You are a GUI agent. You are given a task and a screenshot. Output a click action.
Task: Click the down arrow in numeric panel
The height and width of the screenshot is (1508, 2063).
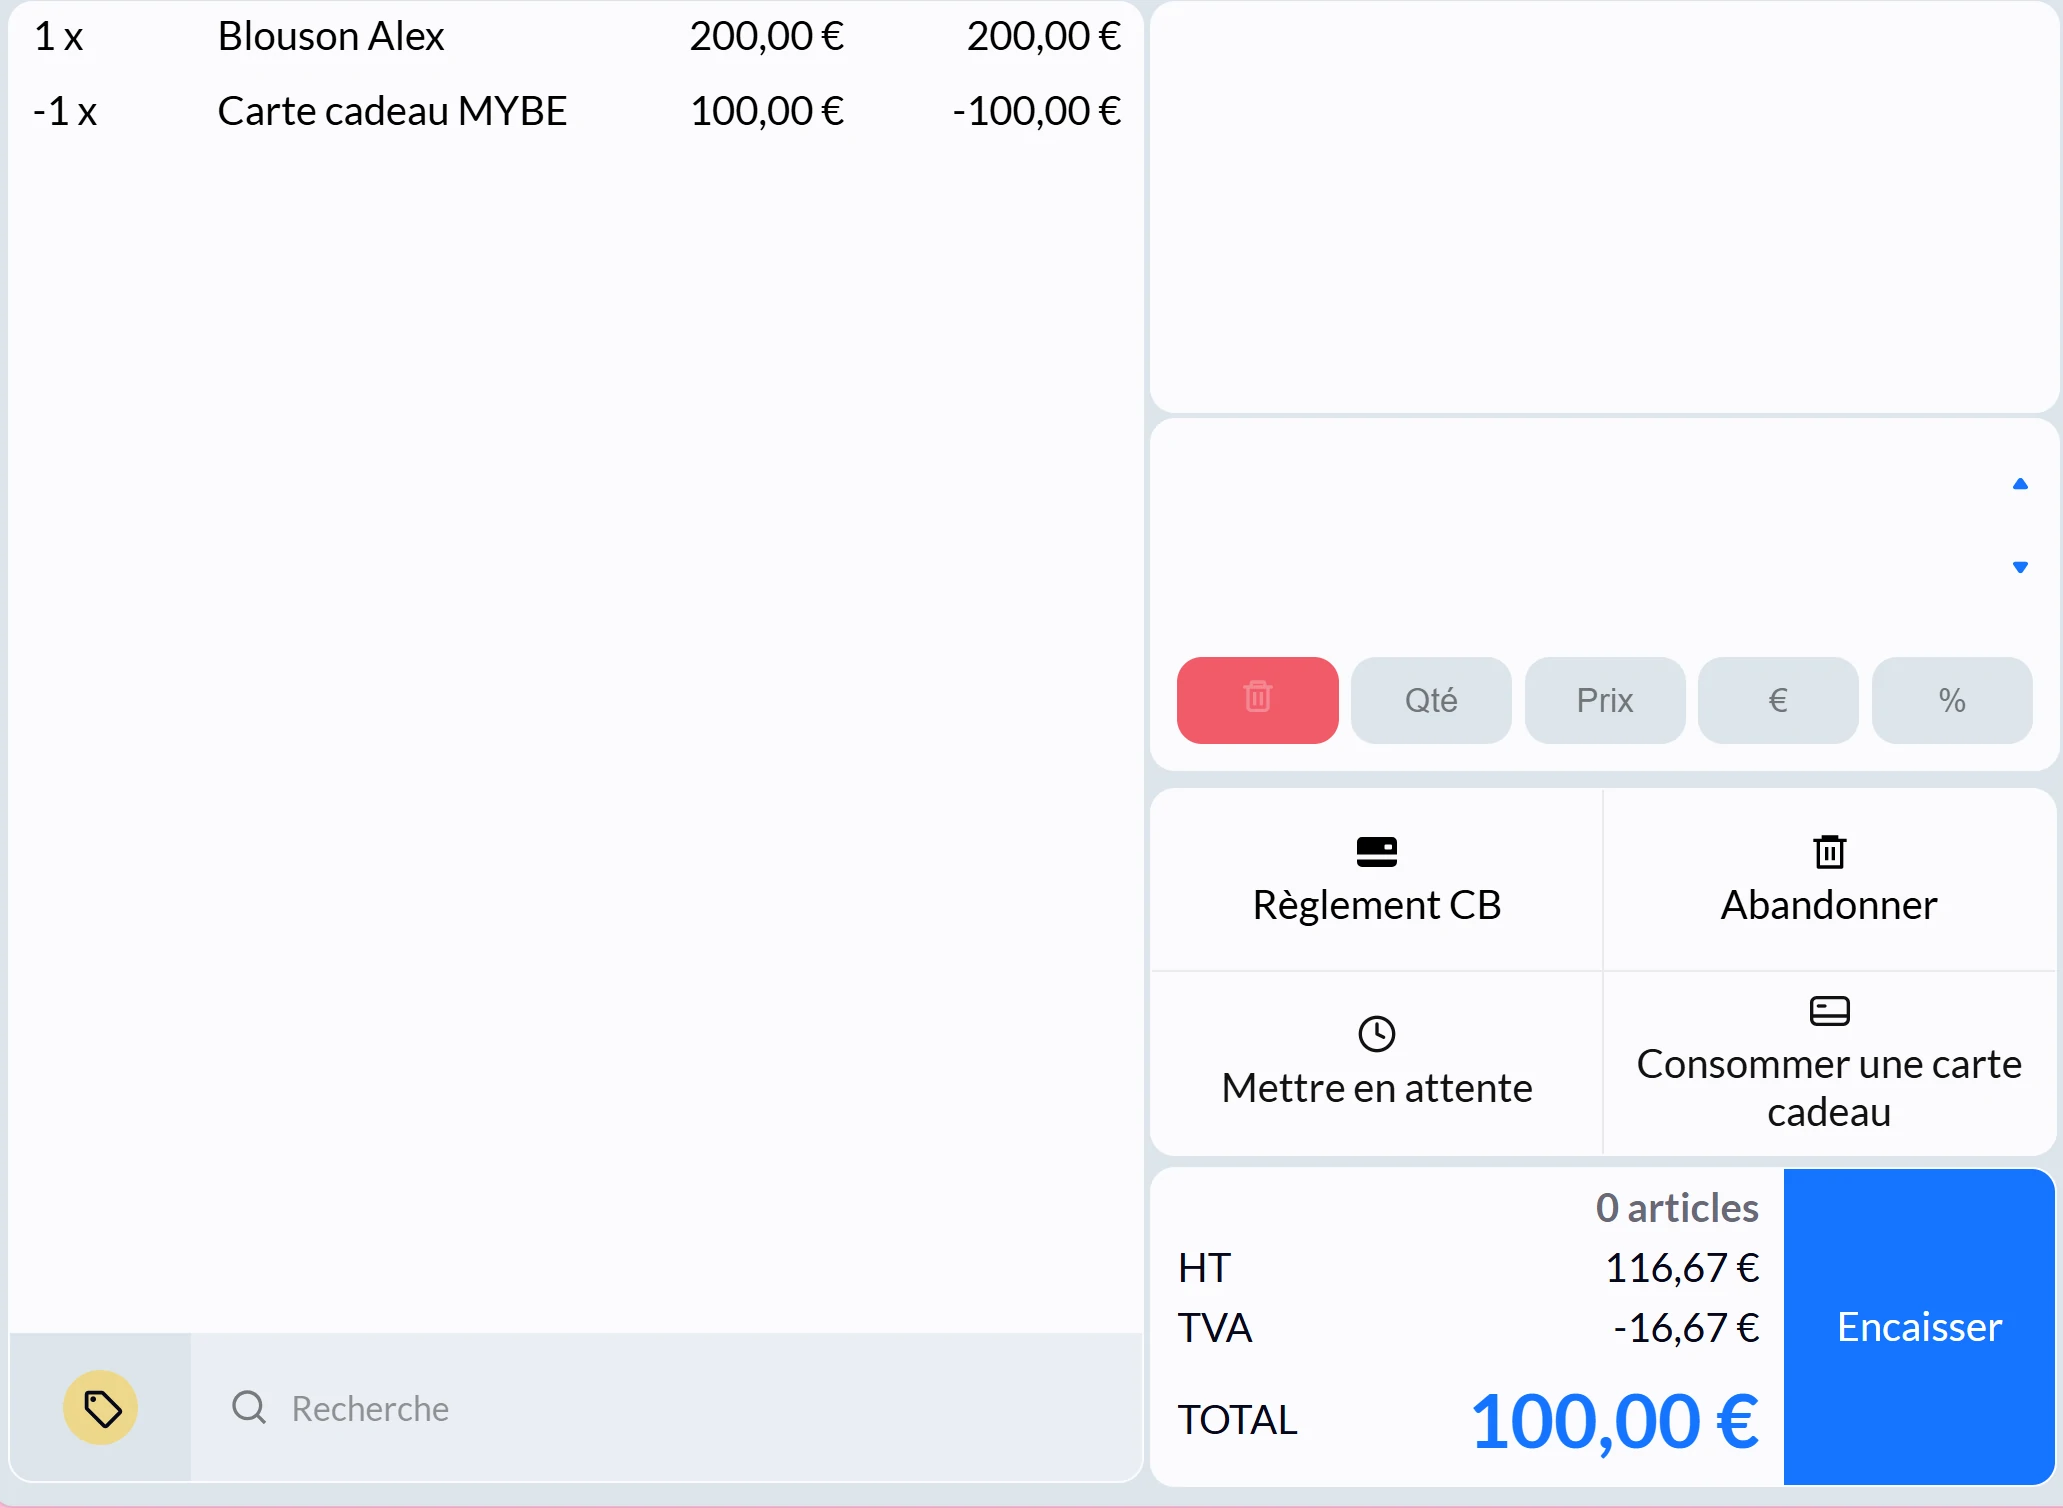(2020, 567)
